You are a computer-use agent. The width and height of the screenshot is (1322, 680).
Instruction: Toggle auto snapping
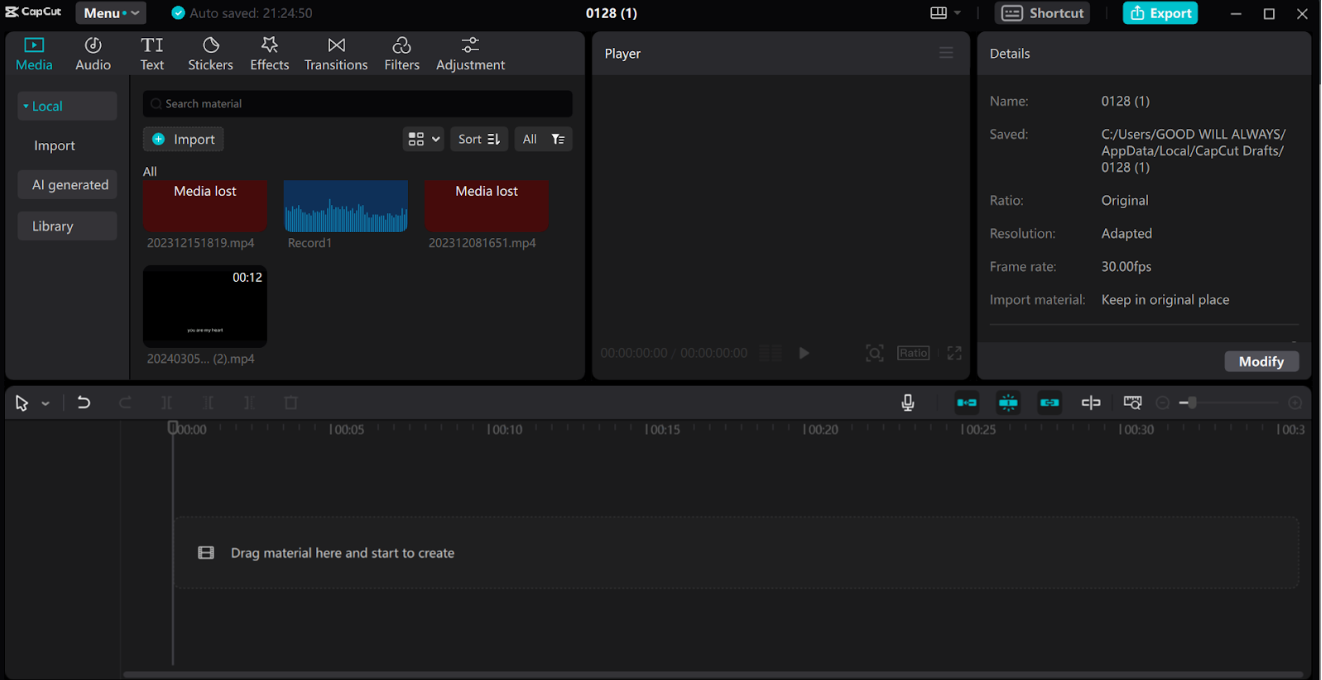tap(1008, 403)
